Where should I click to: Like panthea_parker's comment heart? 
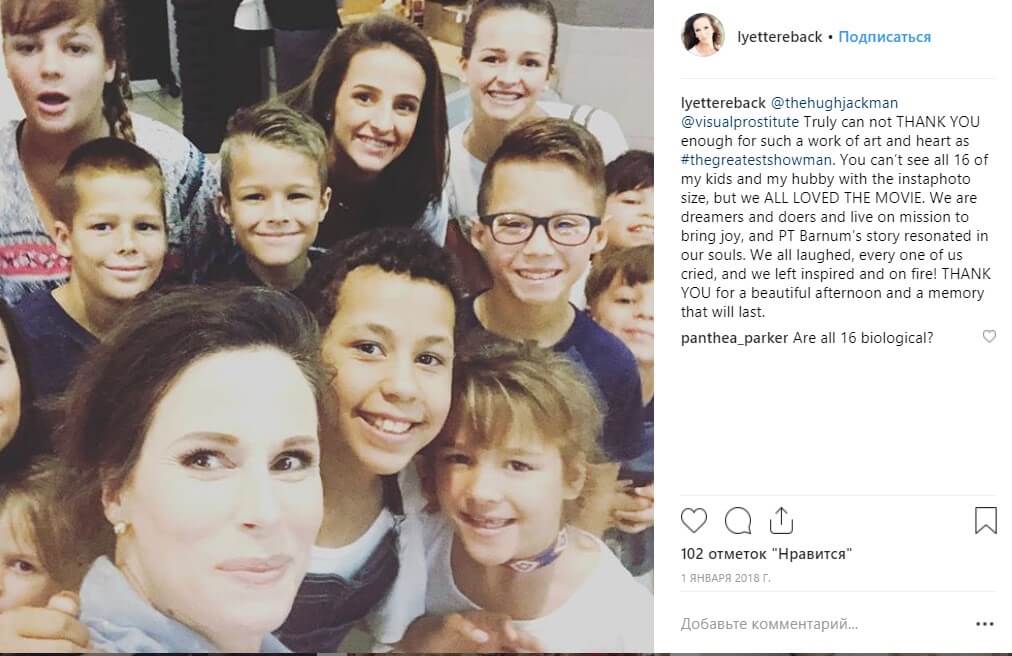[989, 336]
